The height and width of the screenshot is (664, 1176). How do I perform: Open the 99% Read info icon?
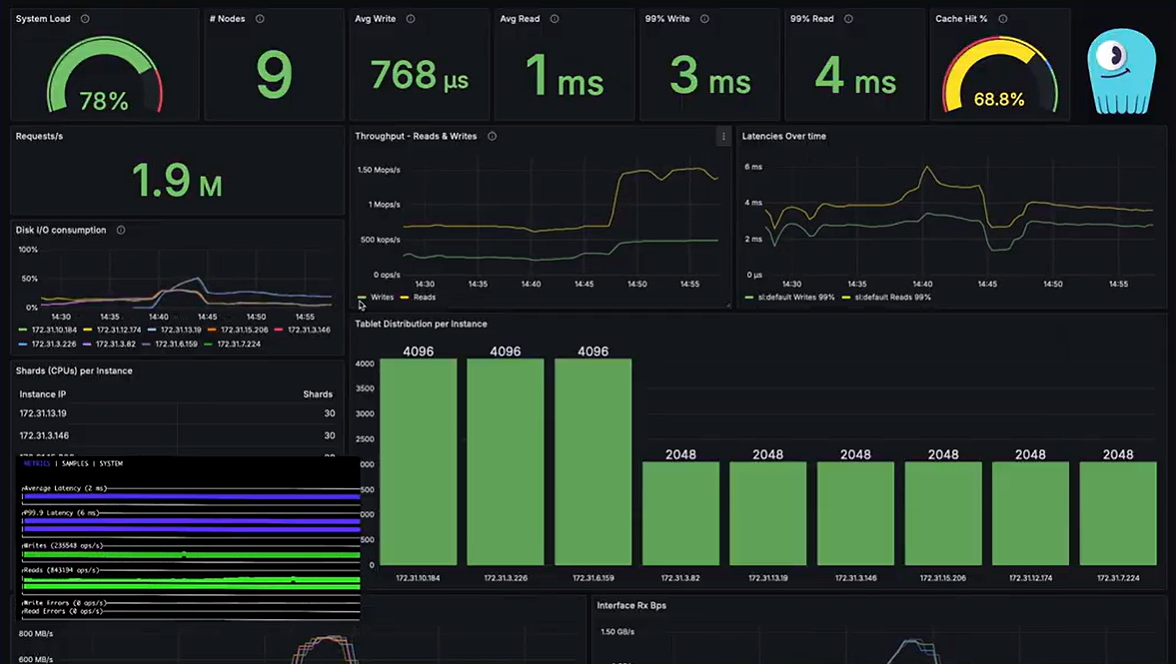[848, 19]
